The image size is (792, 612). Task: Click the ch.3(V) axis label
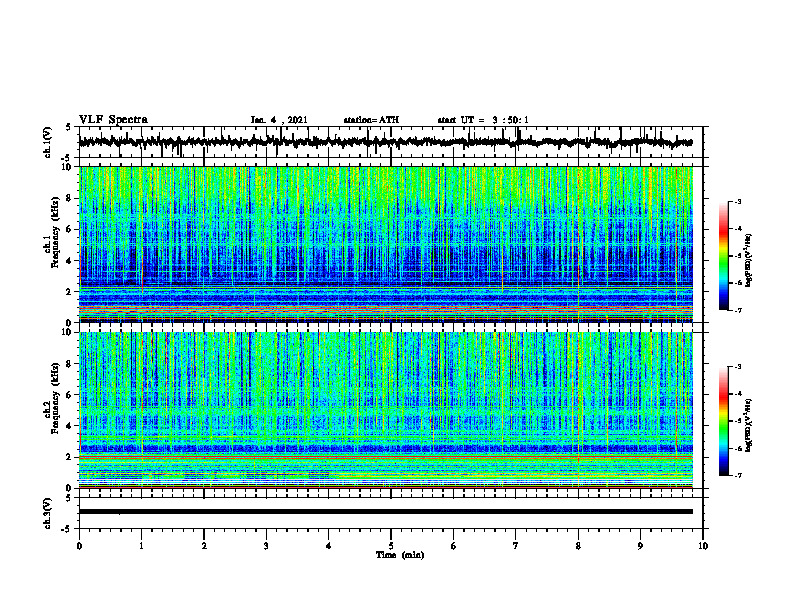48,513
